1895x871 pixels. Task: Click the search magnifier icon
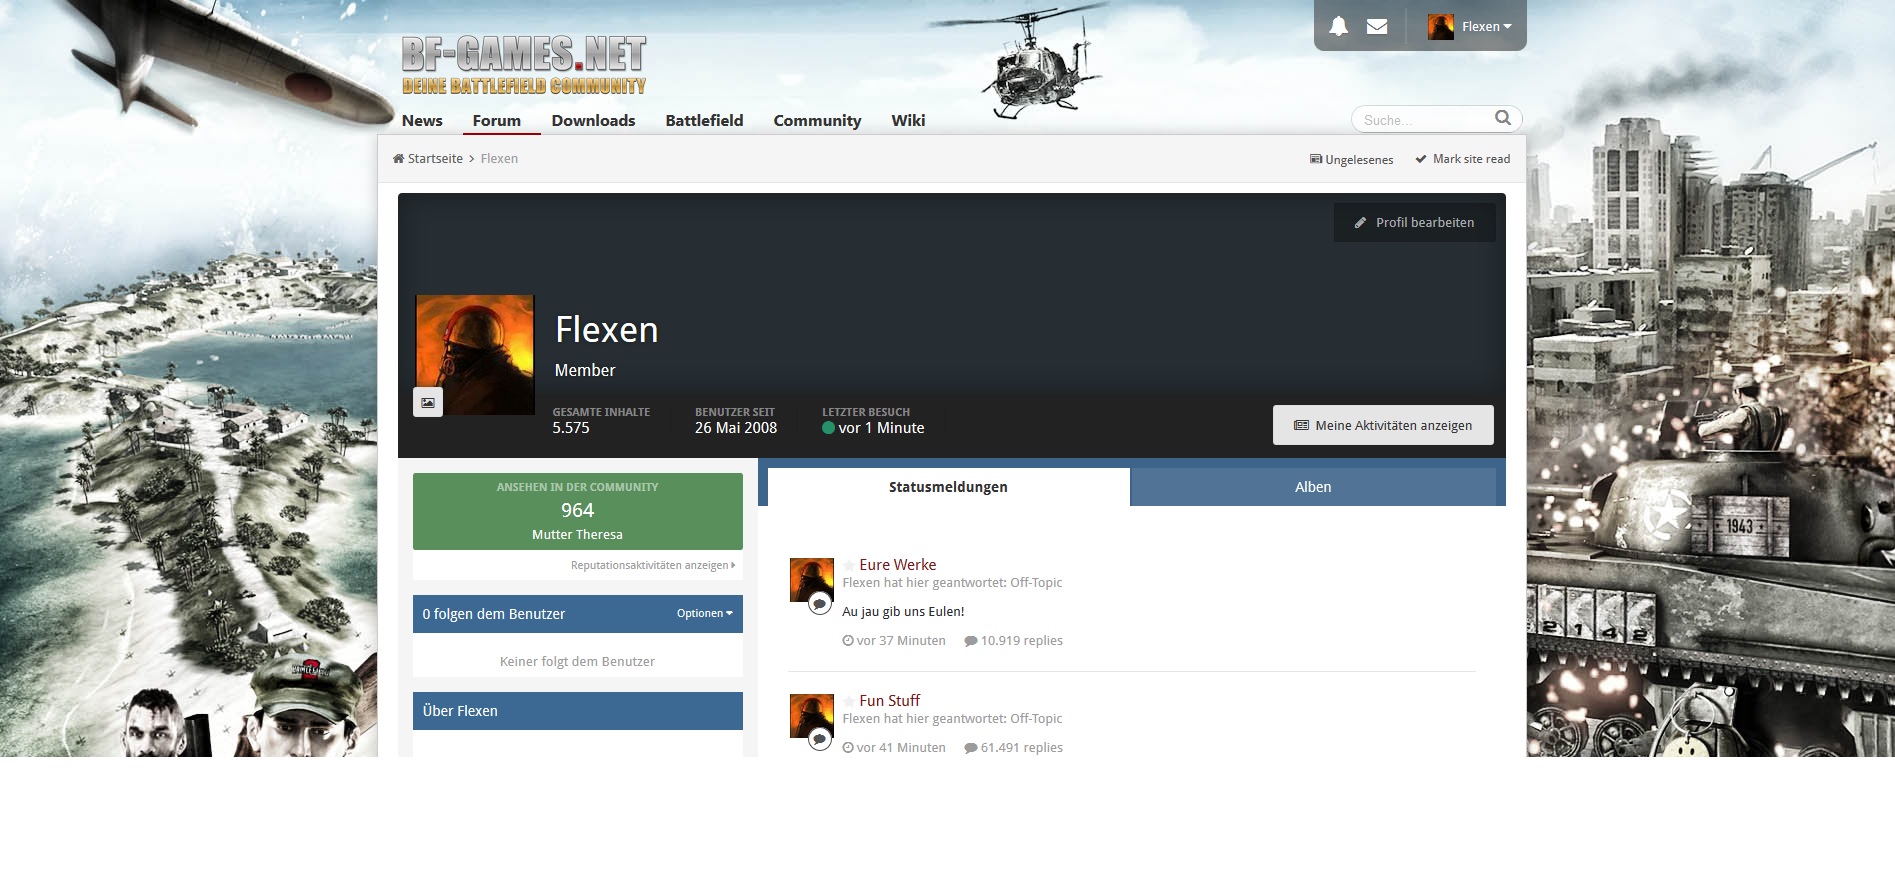[1503, 118]
